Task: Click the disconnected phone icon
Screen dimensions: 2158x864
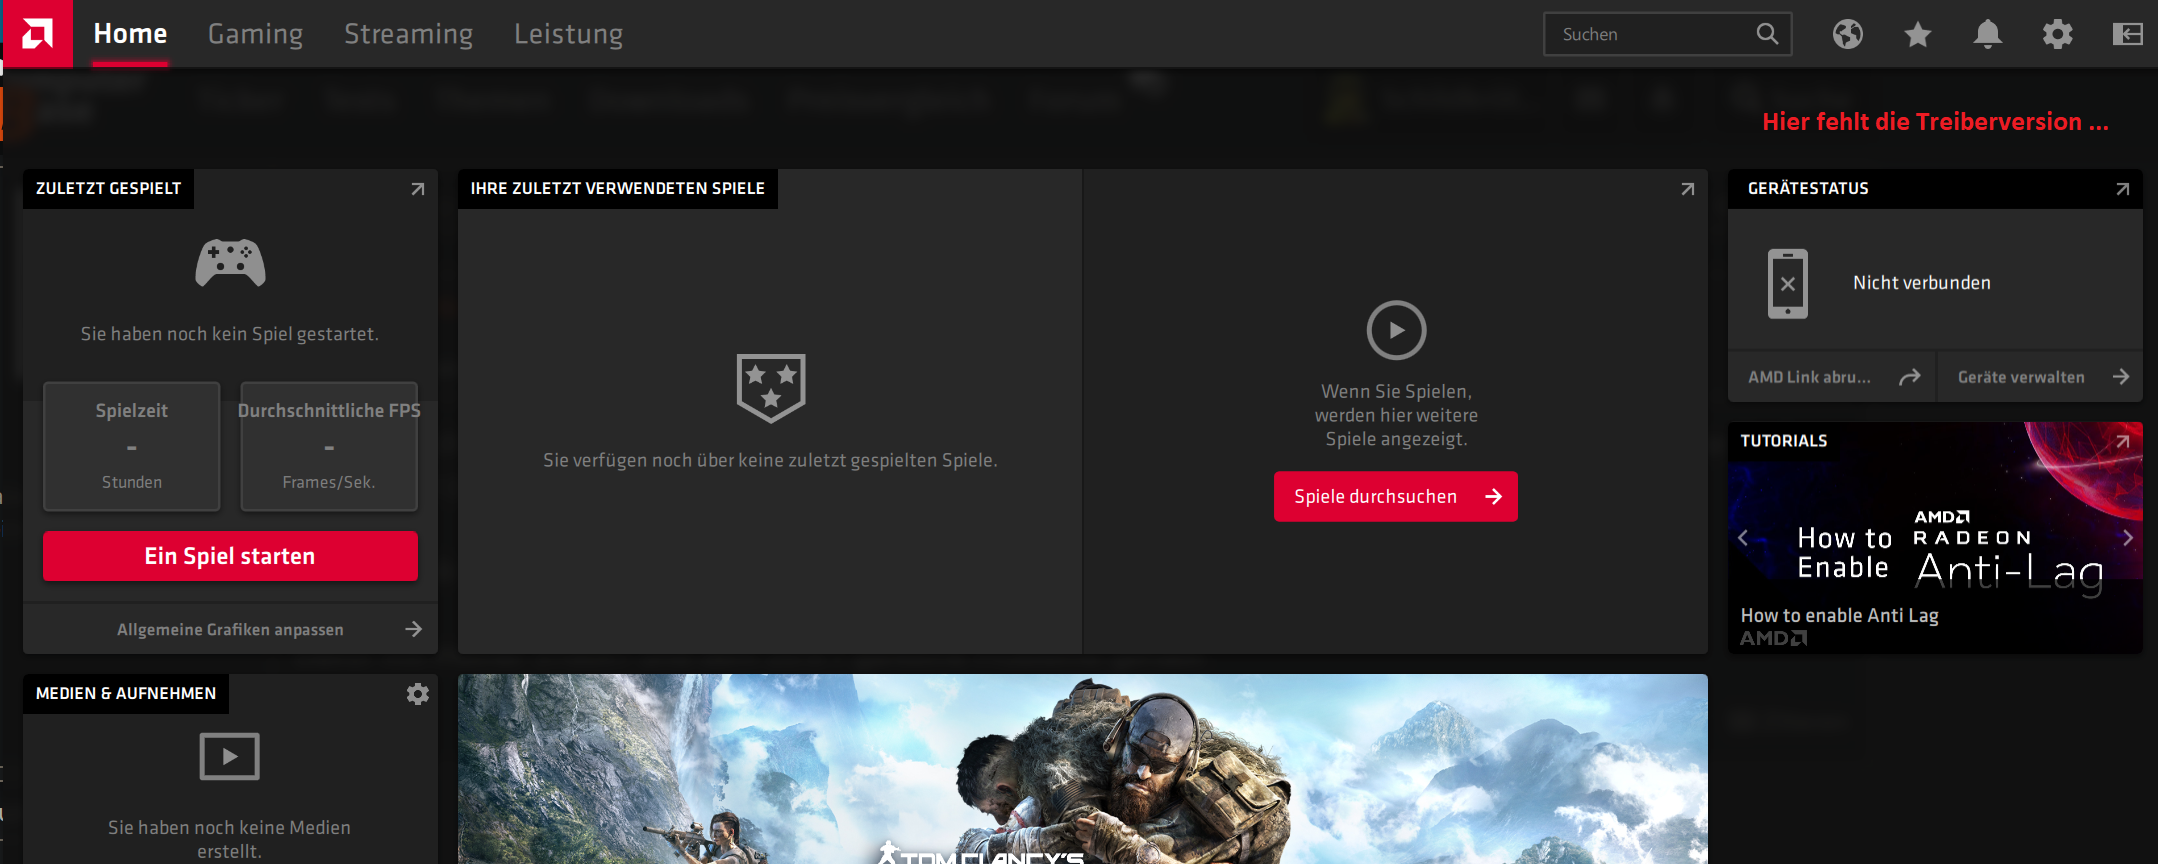Action: point(1788,284)
